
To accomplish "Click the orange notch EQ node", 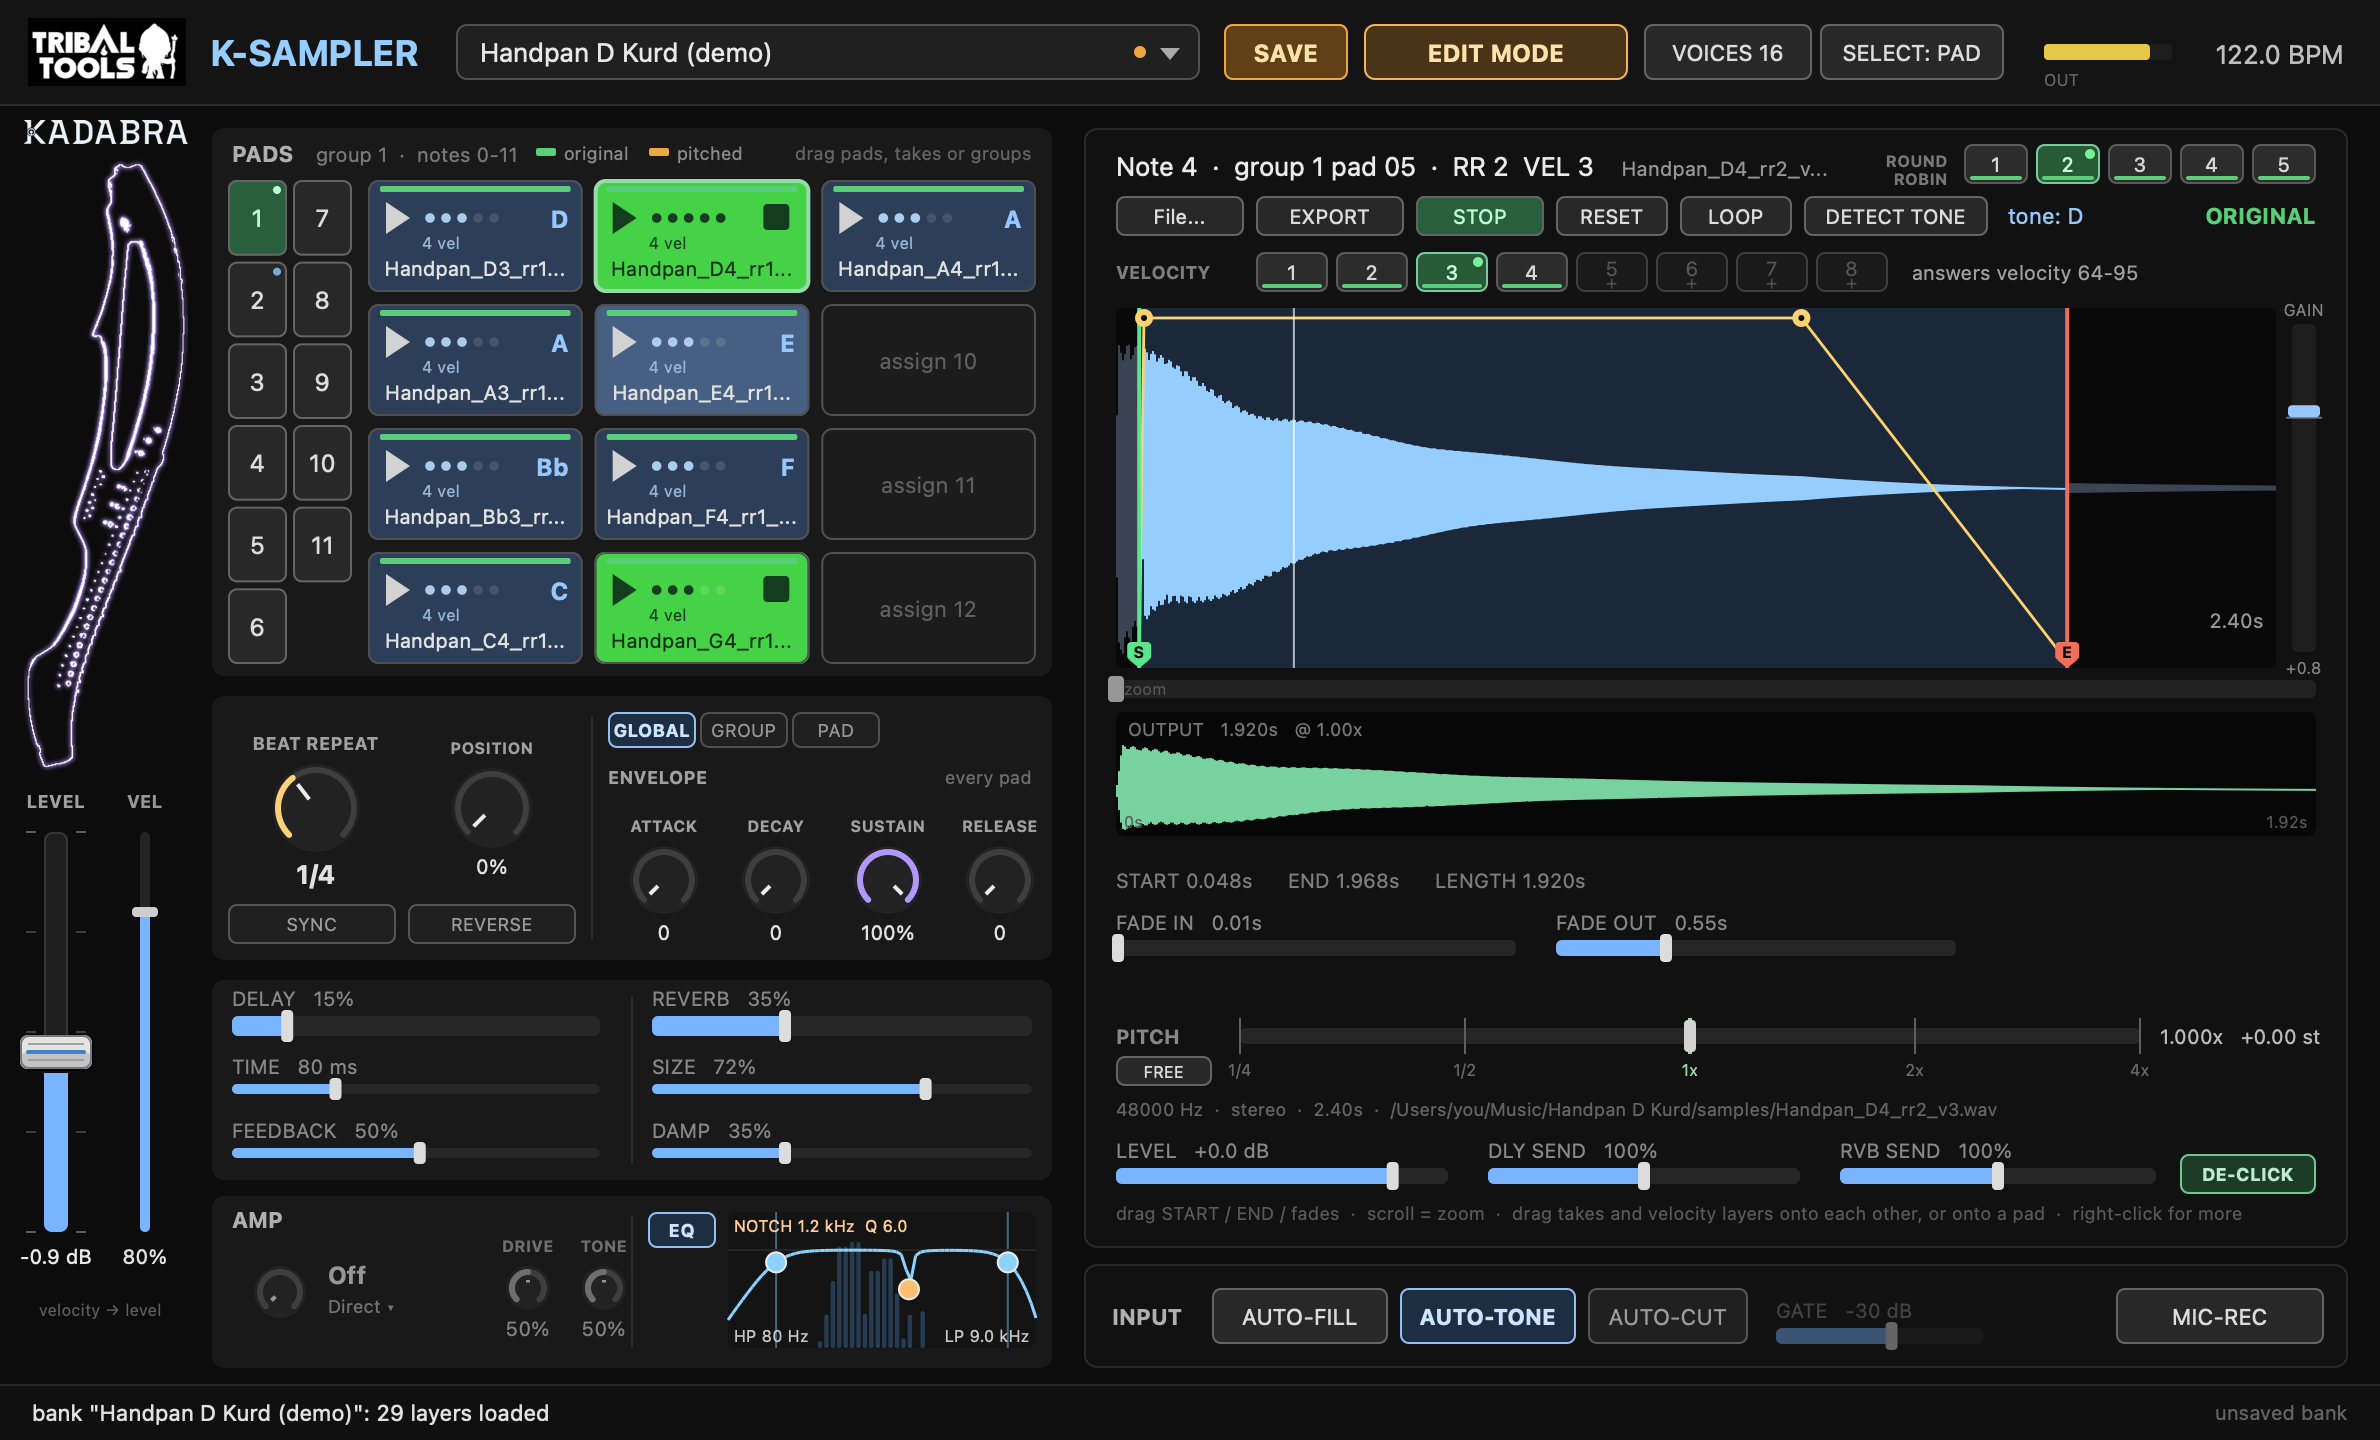I will click(908, 1289).
